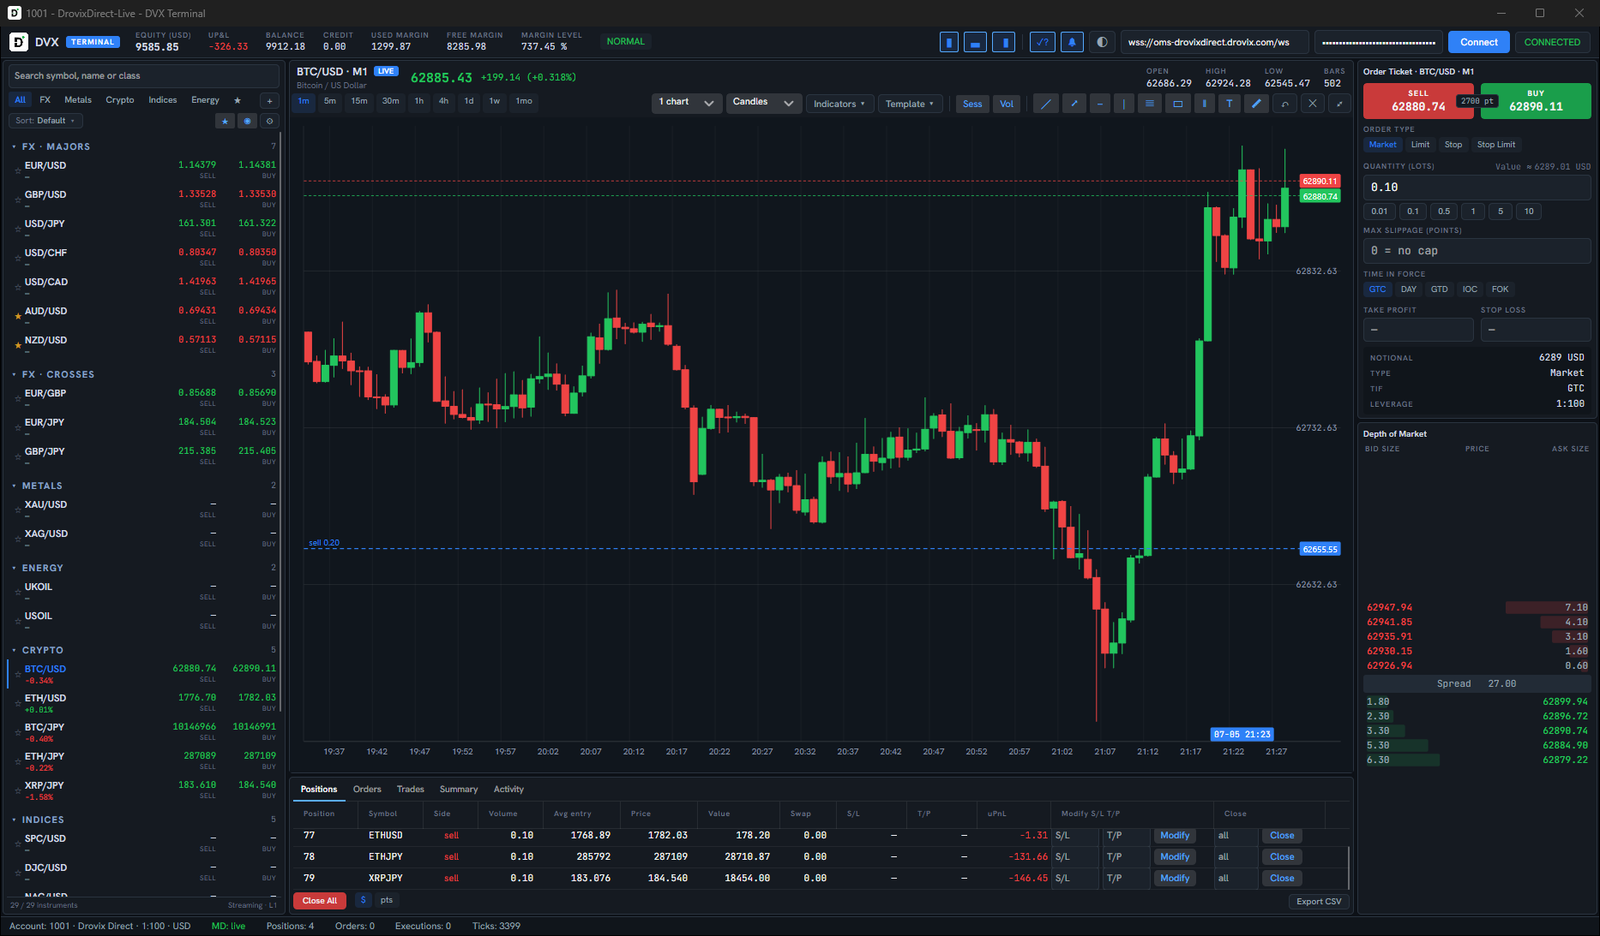Click the DVX logo icon
The width and height of the screenshot is (1600, 936).
(19, 42)
